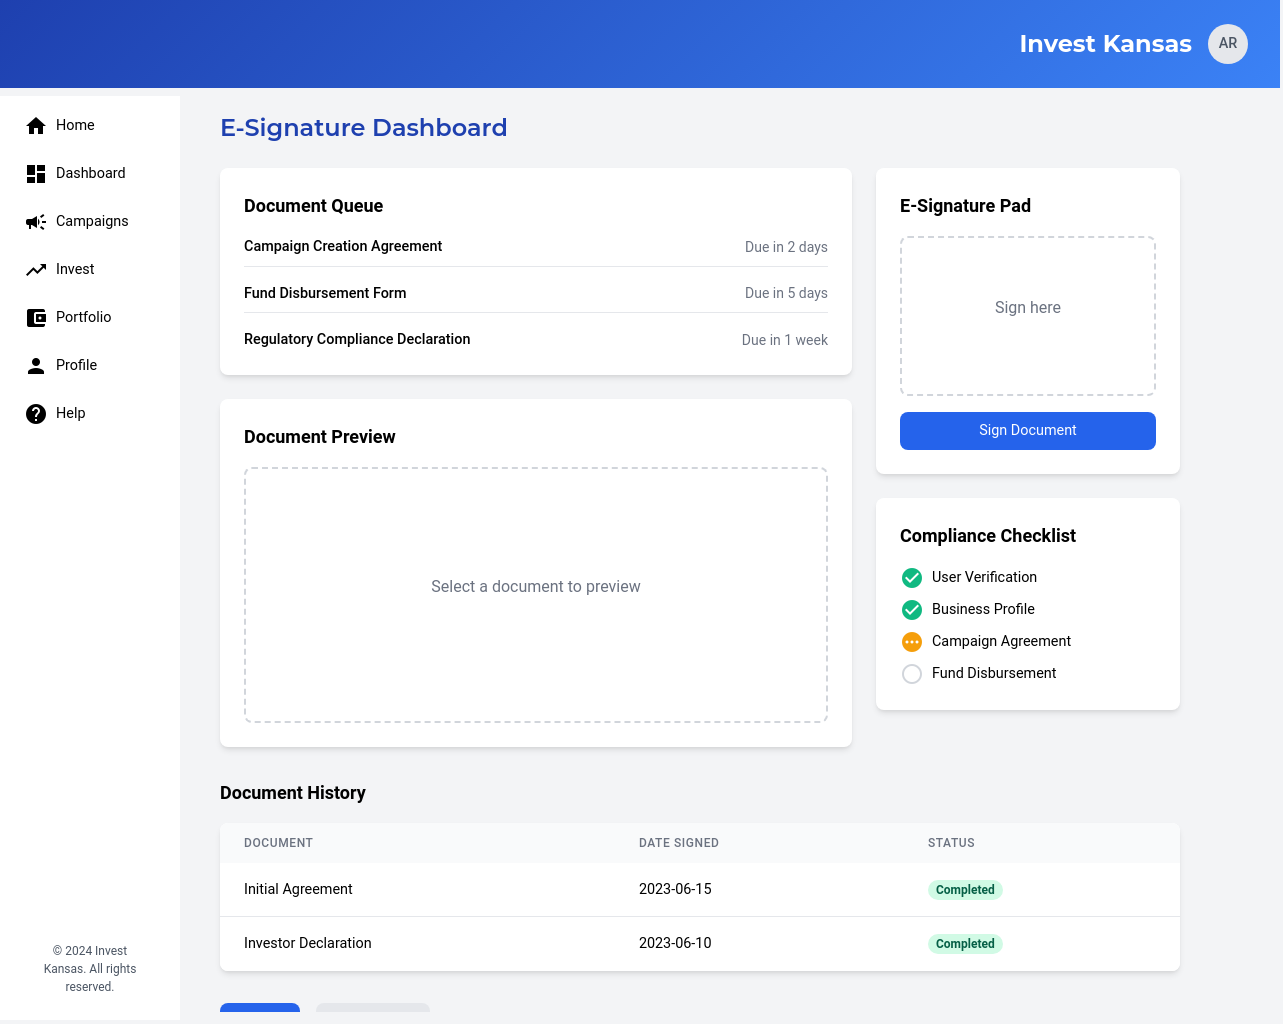Viewport: 1283px width, 1024px height.
Task: Click the Home house icon
Action: 36,125
